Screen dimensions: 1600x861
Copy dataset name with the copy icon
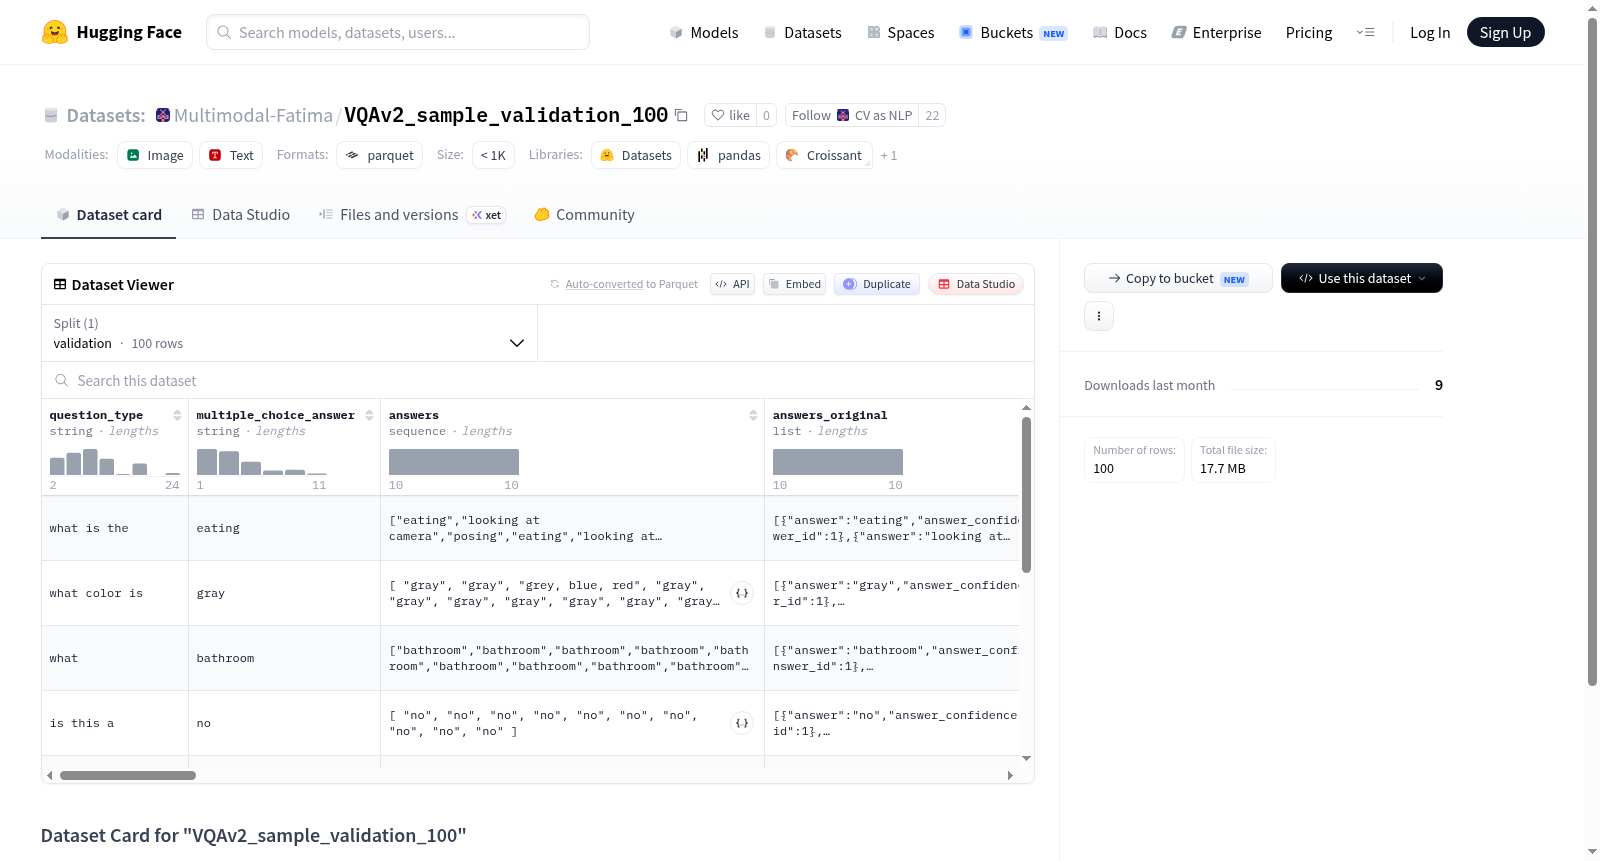point(681,115)
